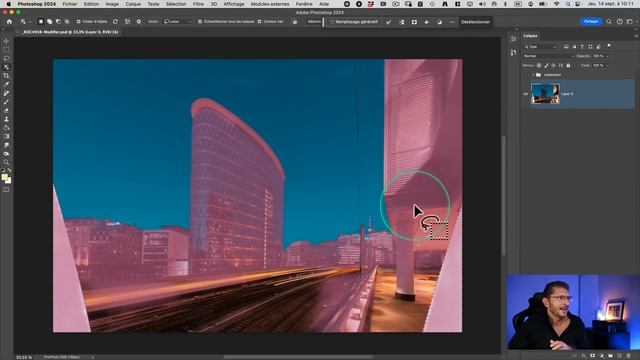640x360 pixels.
Task: Toggle the Finder d'objets checkbox
Action: [x=78, y=22]
